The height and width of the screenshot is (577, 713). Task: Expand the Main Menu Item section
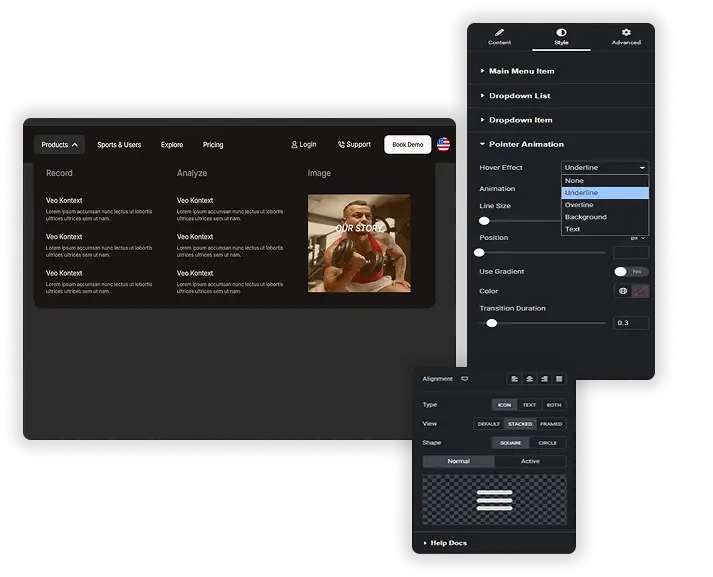[561, 71]
